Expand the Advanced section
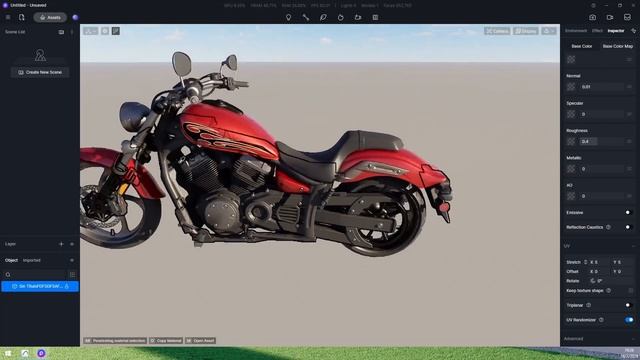640x360 pixels. (633, 339)
